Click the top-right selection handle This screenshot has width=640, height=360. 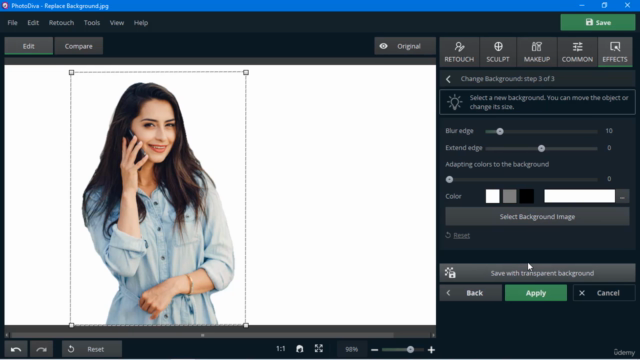(246, 72)
